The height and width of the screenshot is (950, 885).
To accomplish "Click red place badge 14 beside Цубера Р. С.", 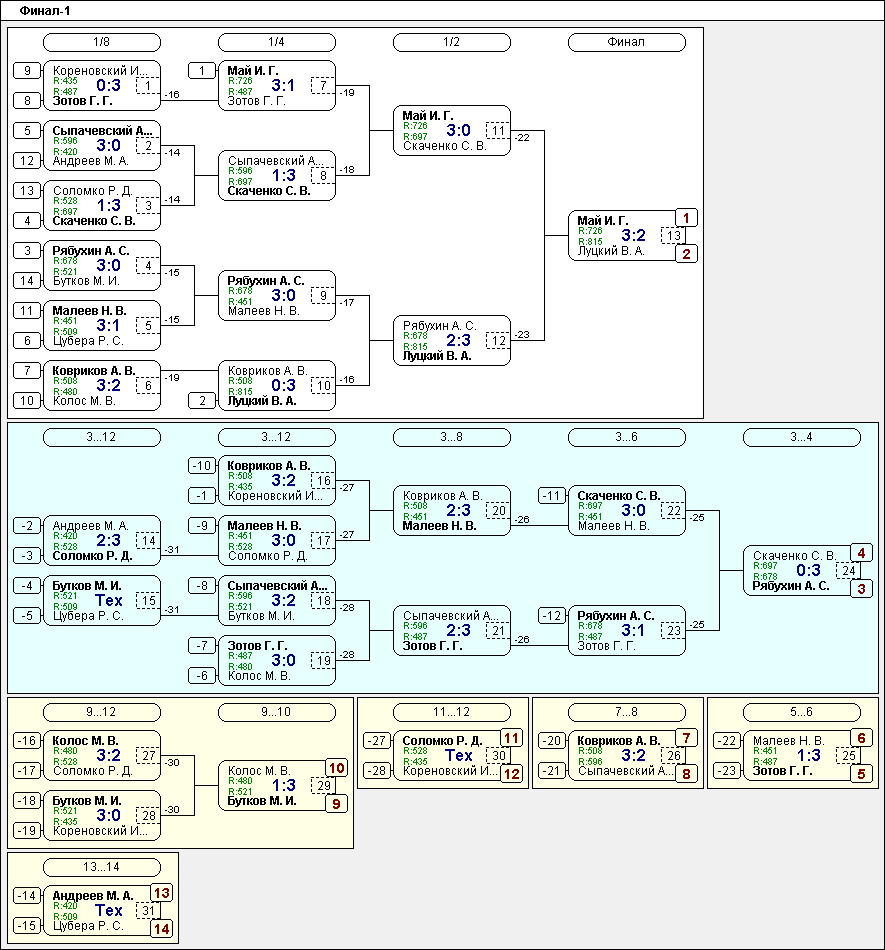I will [161, 929].
